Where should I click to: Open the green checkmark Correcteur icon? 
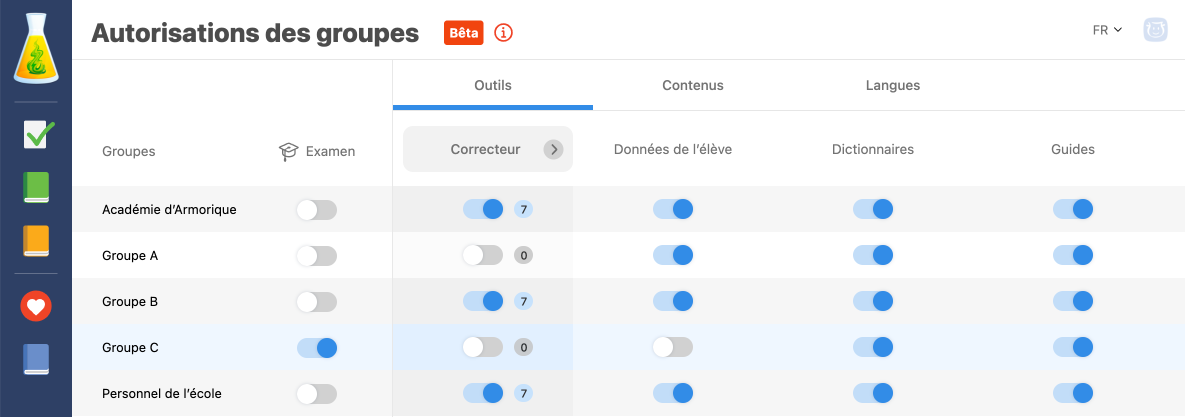[x=37, y=134]
